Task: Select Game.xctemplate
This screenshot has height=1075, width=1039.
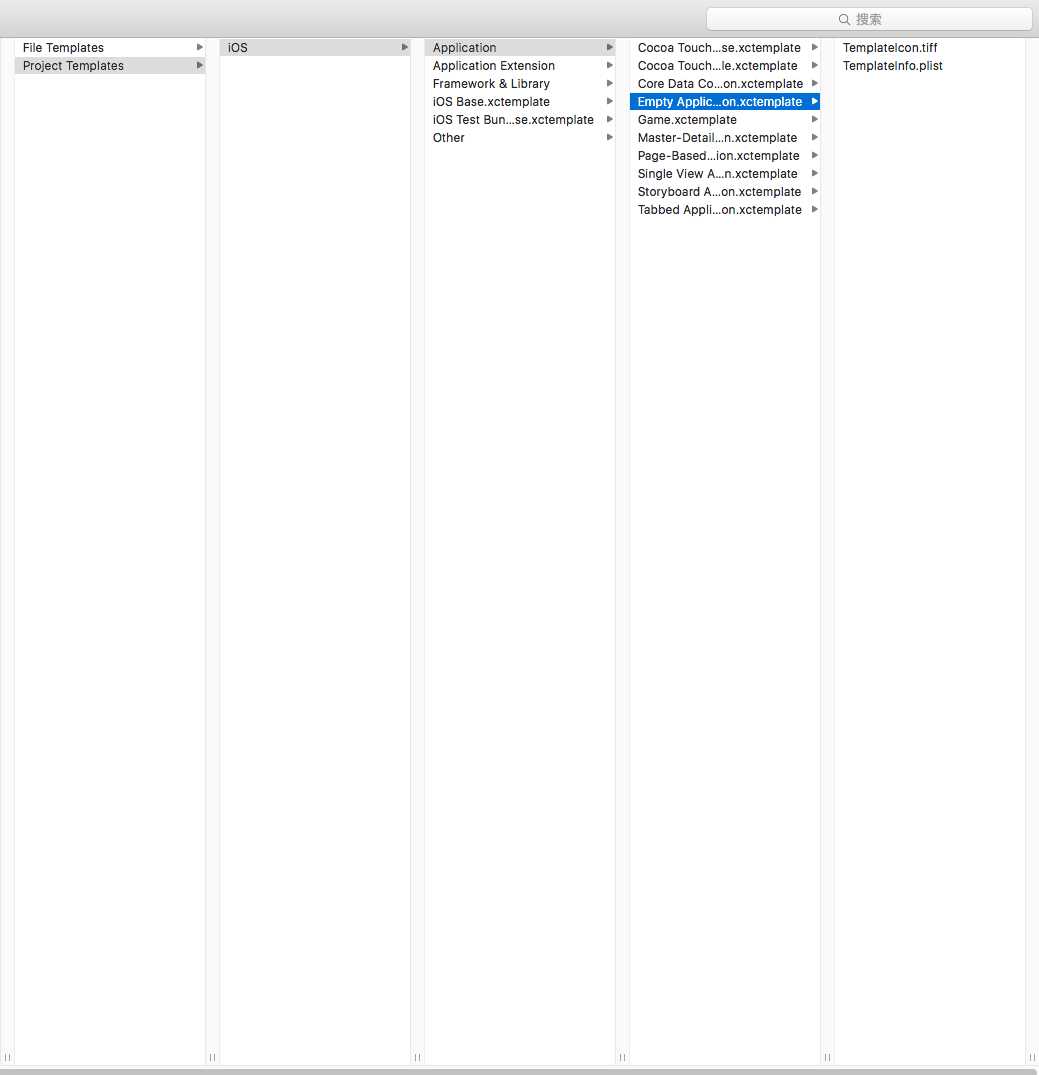Action: 725,119
